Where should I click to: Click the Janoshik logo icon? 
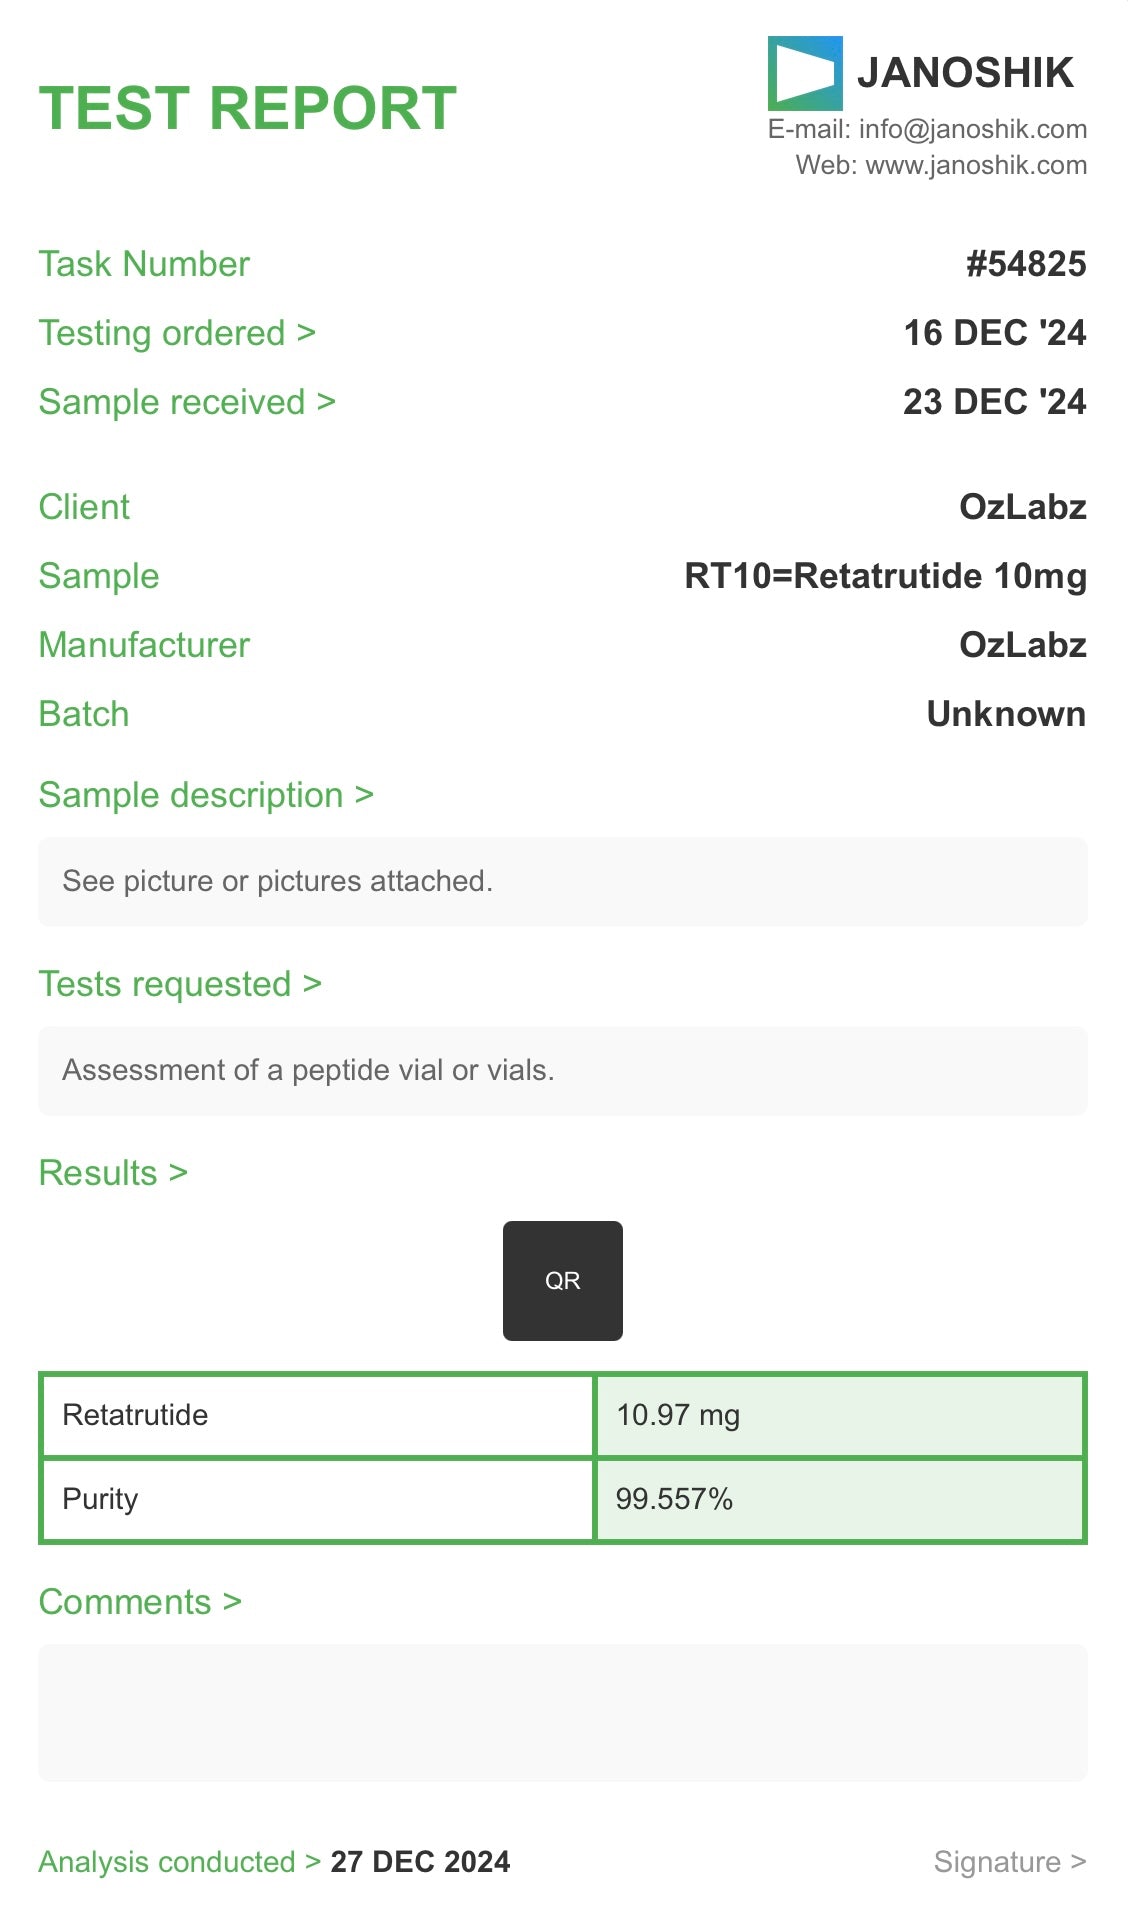pyautogui.click(x=804, y=73)
